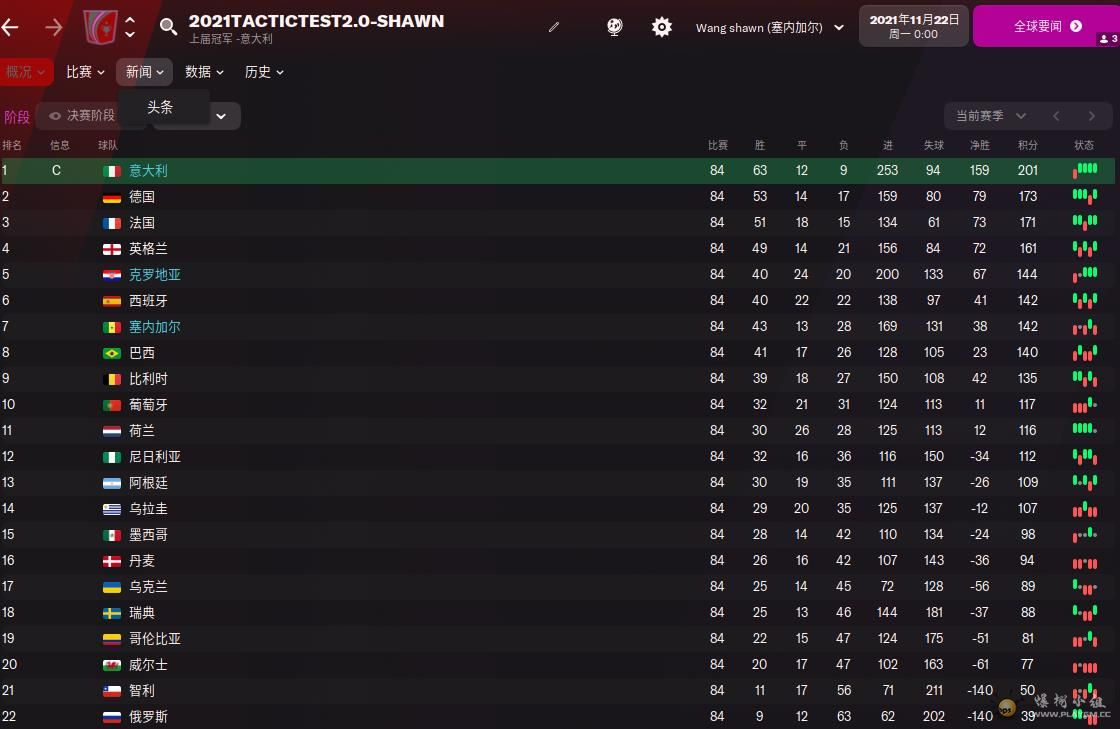Toggle the 决赛阶段 eye view option
Screen dimensions: 1120x729
(82, 116)
